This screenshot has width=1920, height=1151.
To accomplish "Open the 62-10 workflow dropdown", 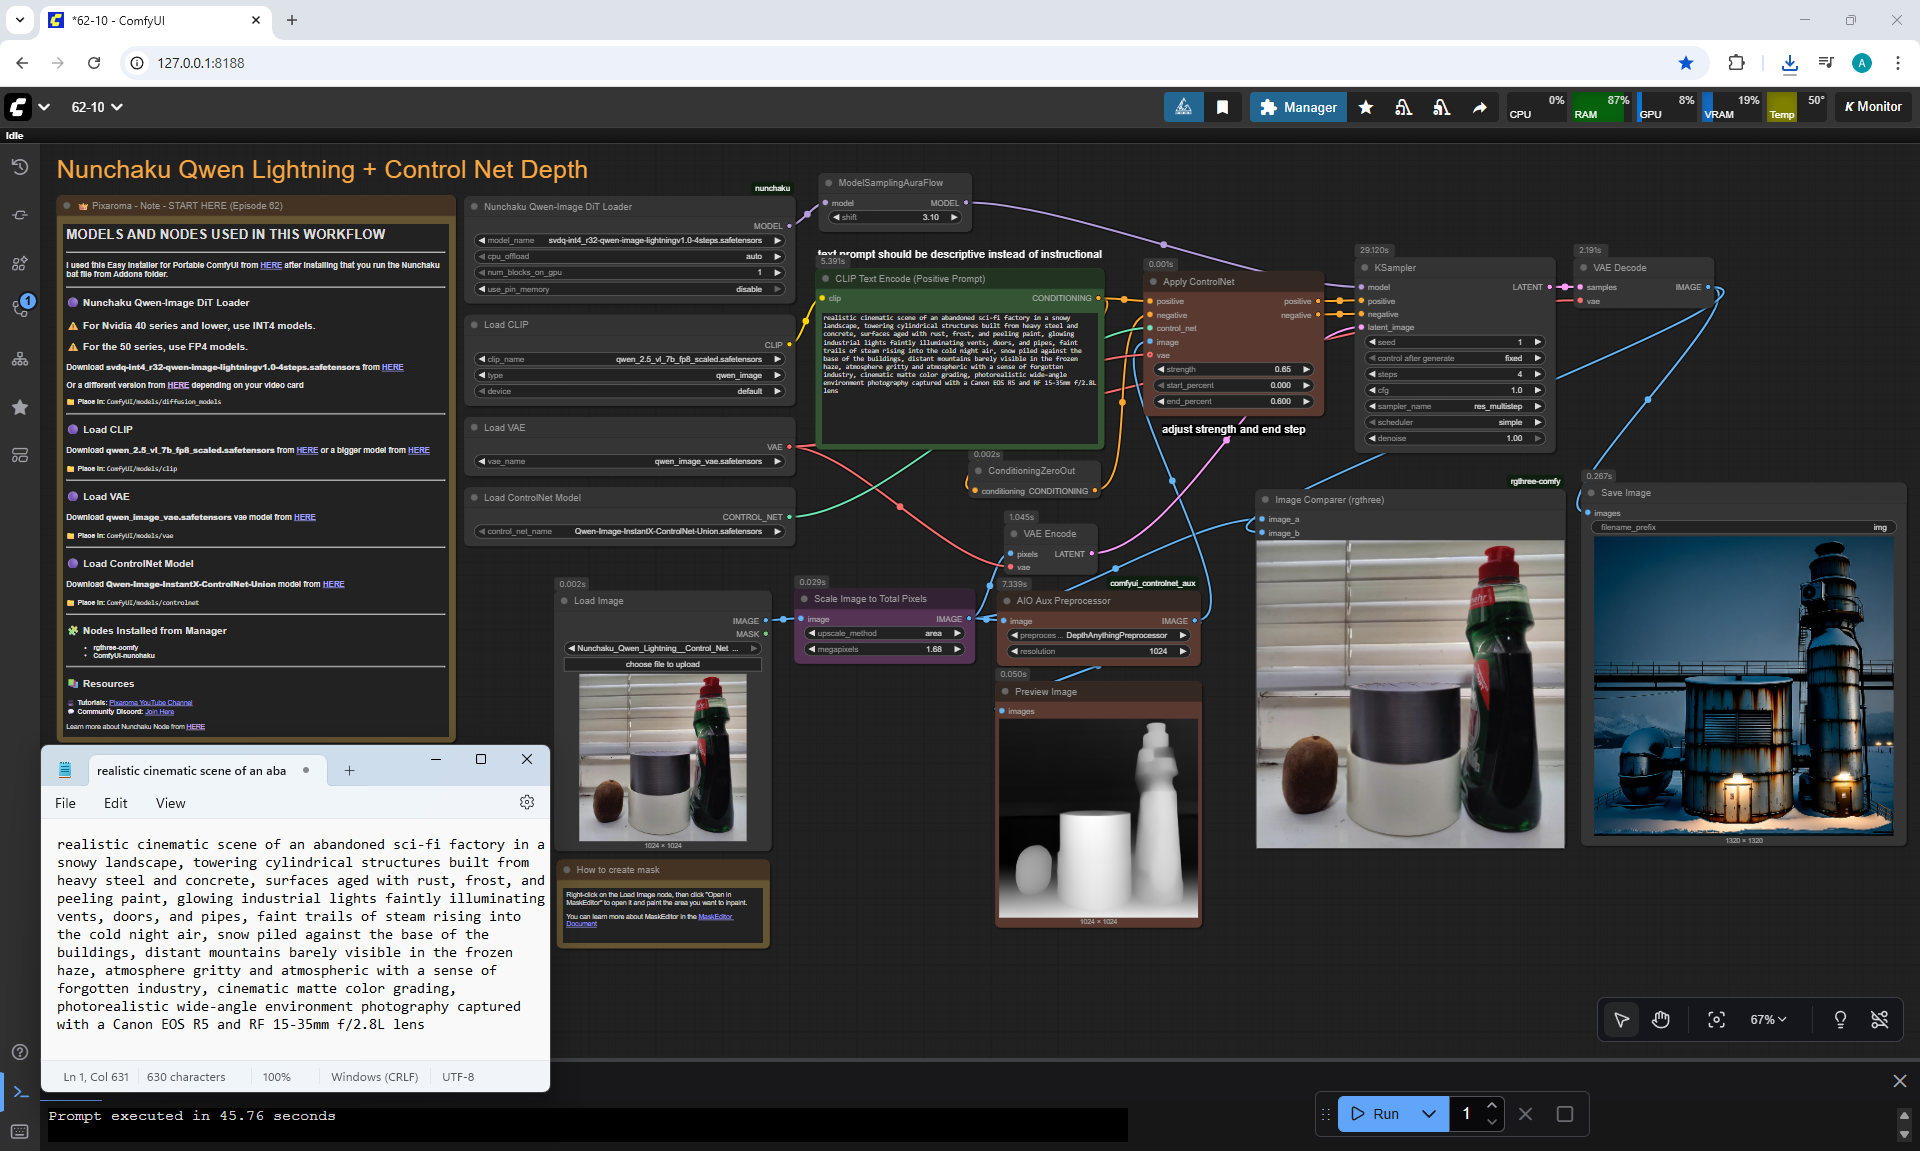I will pos(97,107).
